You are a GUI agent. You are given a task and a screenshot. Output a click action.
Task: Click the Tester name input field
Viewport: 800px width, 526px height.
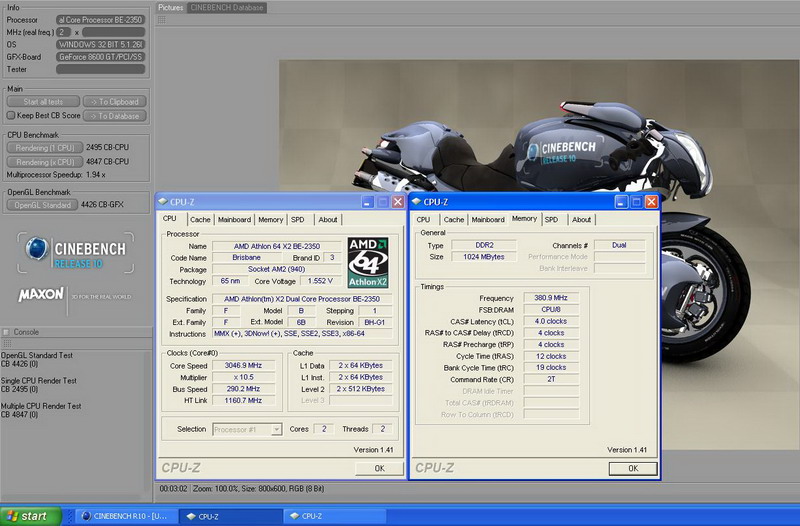pyautogui.click(x=100, y=69)
